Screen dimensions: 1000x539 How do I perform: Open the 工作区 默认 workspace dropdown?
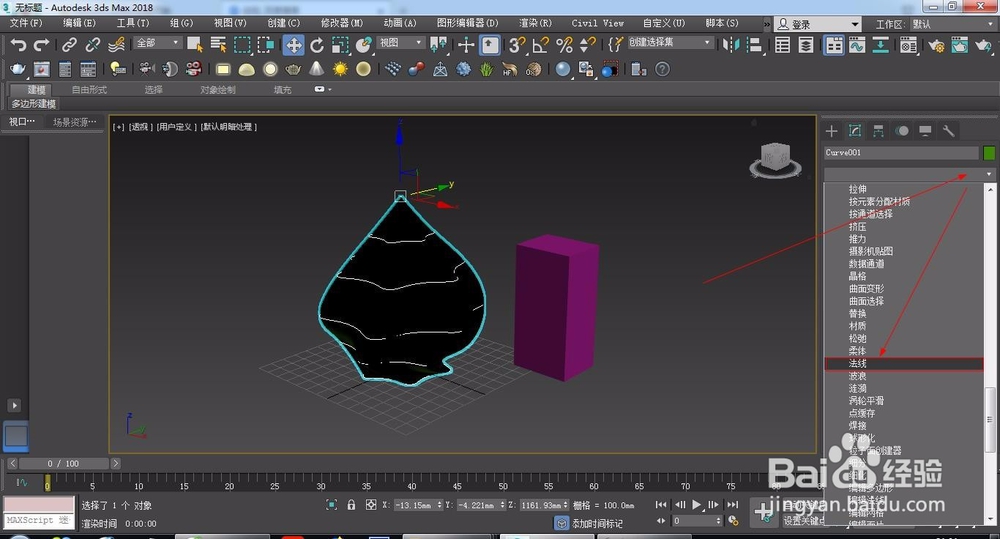pos(953,24)
